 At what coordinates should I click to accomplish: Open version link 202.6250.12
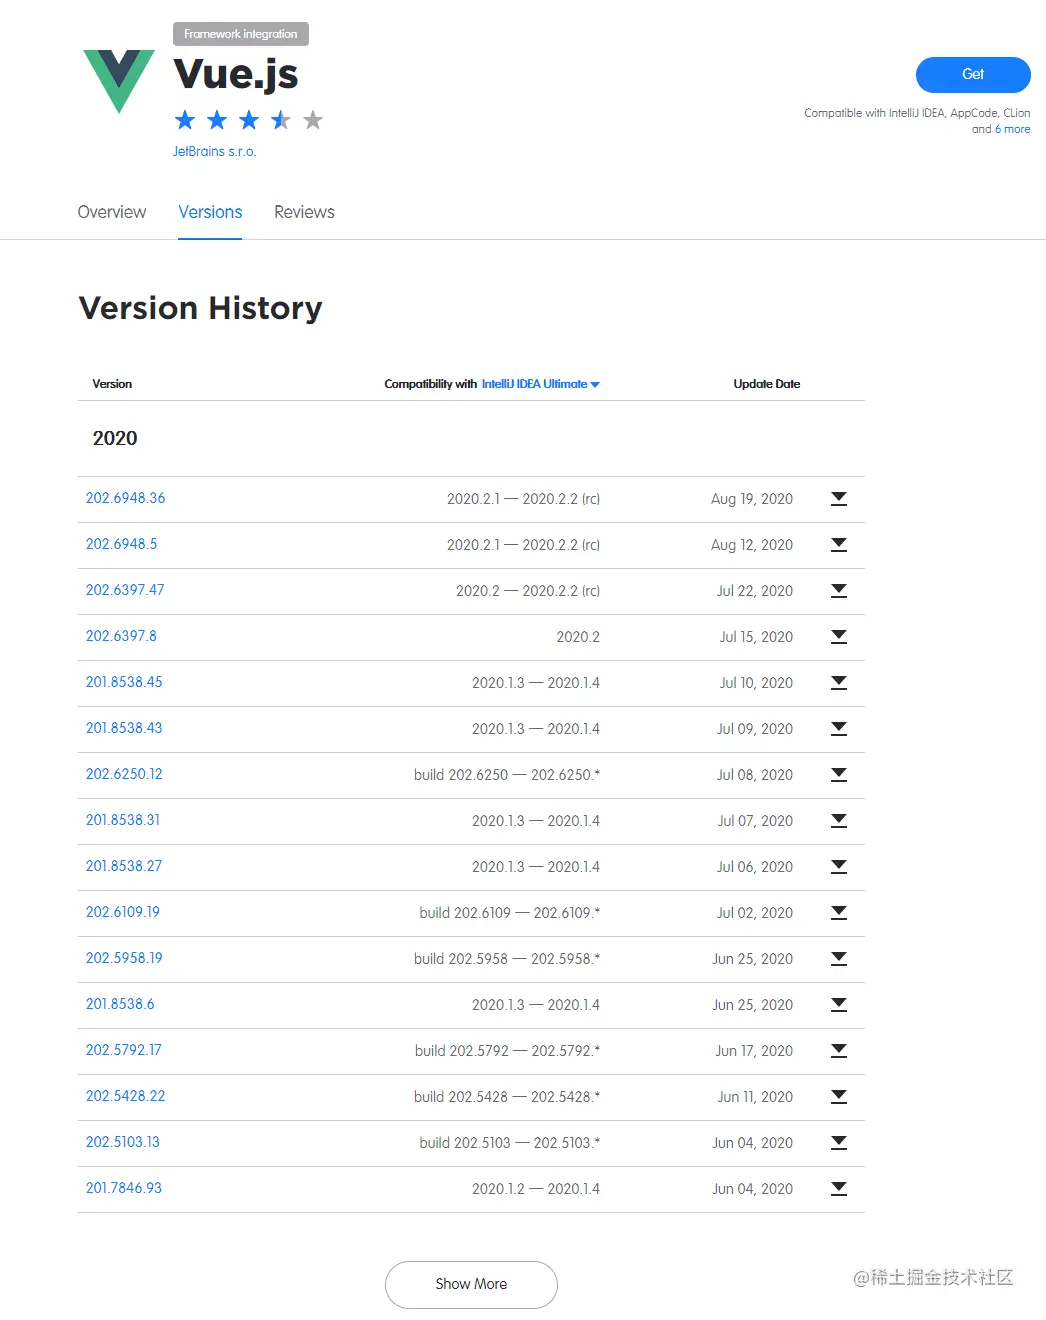pos(124,774)
